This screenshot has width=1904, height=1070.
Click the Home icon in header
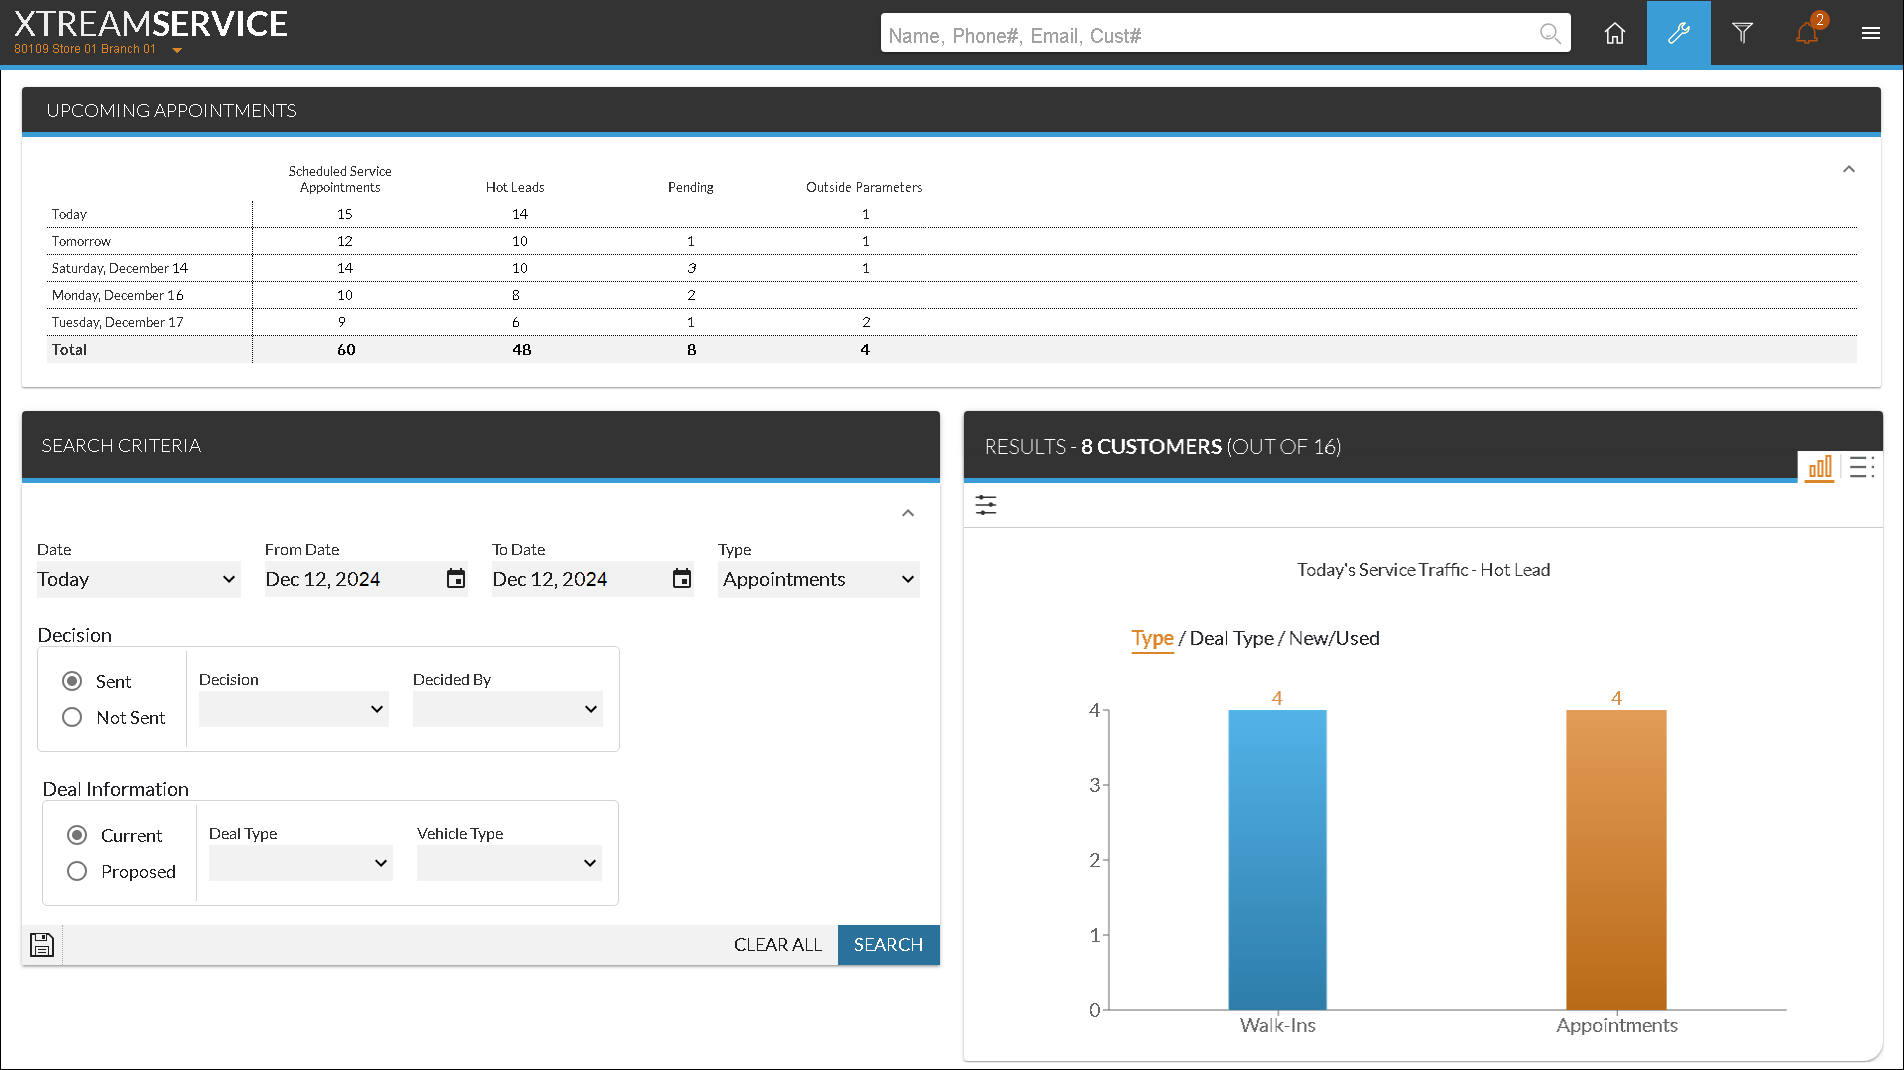[1614, 34]
